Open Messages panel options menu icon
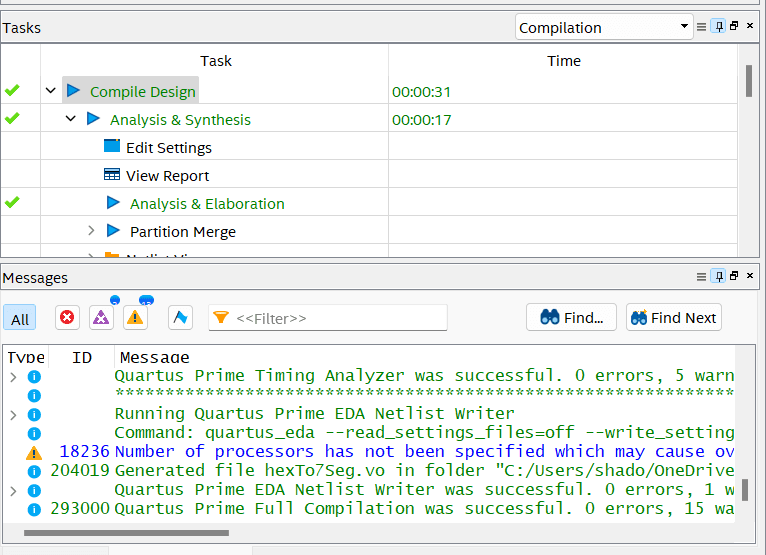 click(x=701, y=277)
